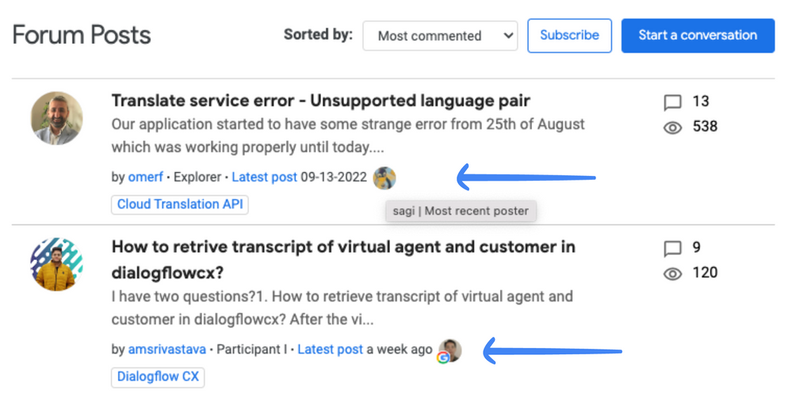The image size is (792, 397).
Task: Start a conversation with the blue button
Action: (698, 35)
